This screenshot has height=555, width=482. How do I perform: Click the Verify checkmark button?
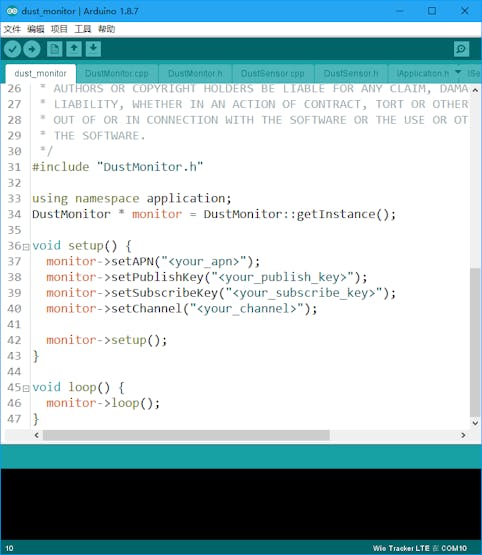[12, 49]
